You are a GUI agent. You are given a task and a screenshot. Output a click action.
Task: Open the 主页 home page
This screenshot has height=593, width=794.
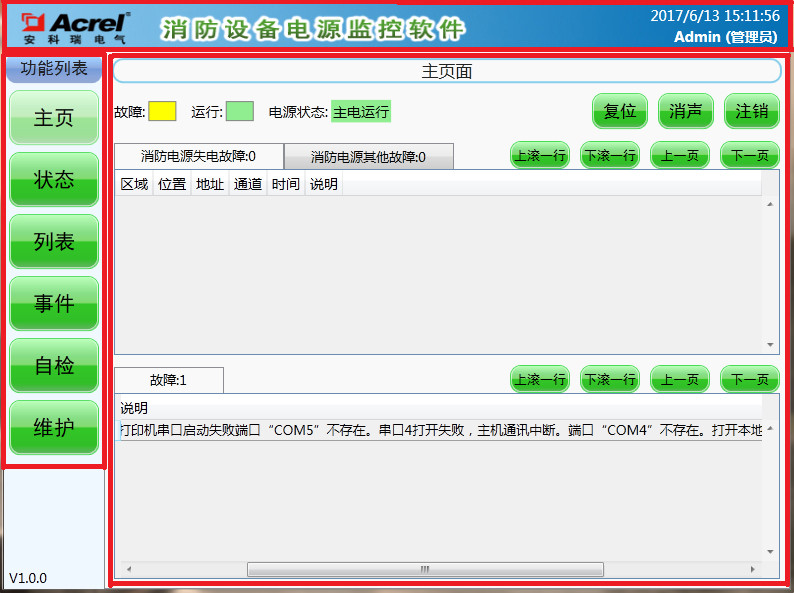(x=54, y=118)
